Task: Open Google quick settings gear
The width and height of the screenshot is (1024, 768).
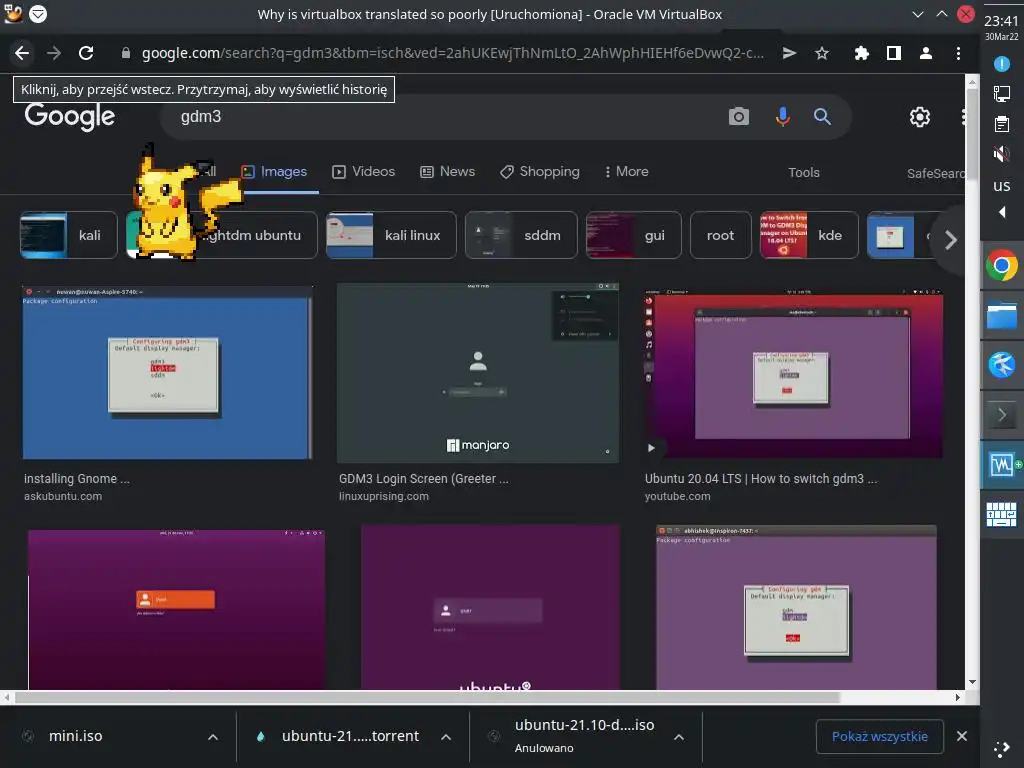Action: (920, 117)
